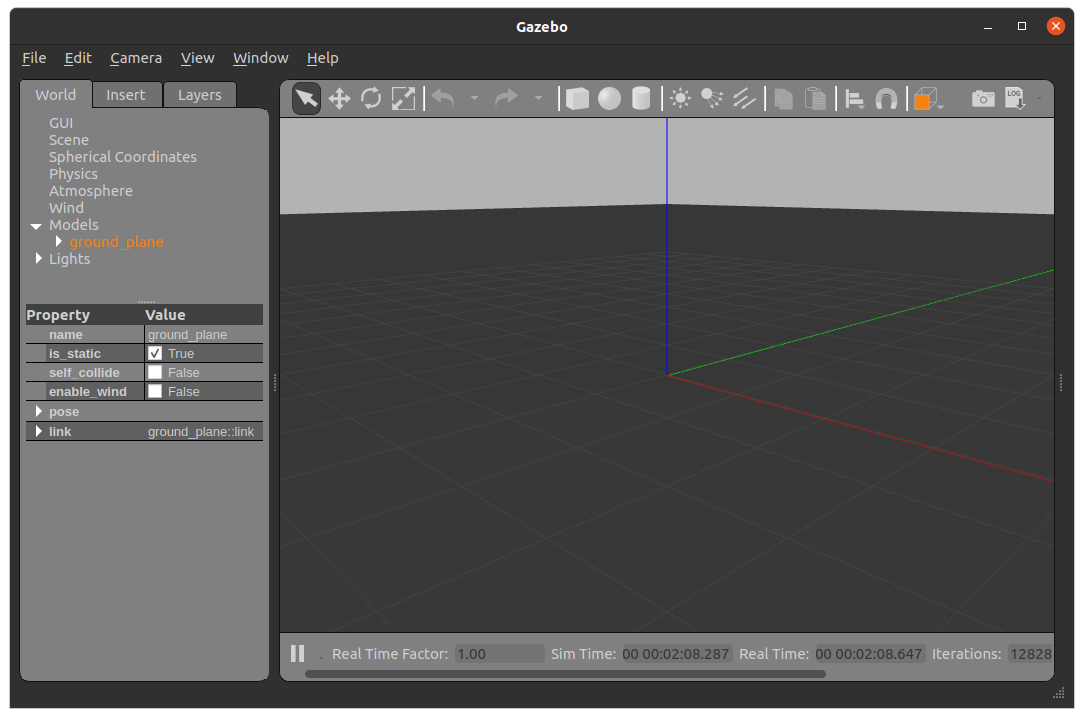Open the Help menu

(x=322, y=58)
